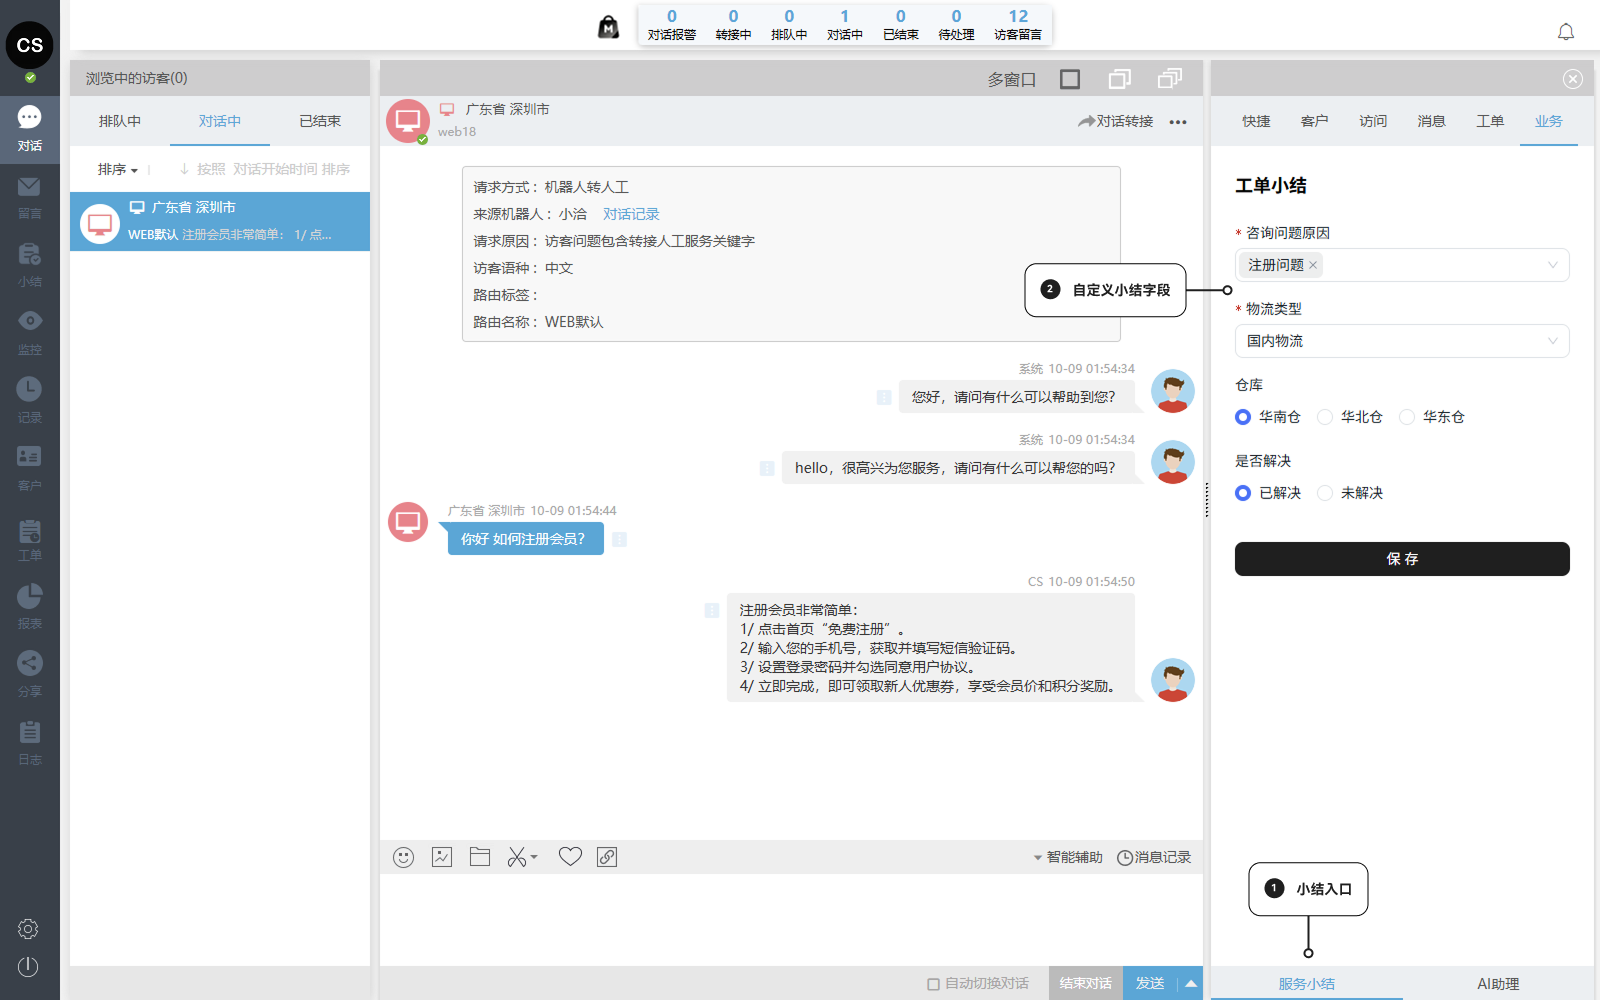The image size is (1600, 1000).
Task: Click the three-dot more options icon
Action: point(1178,122)
